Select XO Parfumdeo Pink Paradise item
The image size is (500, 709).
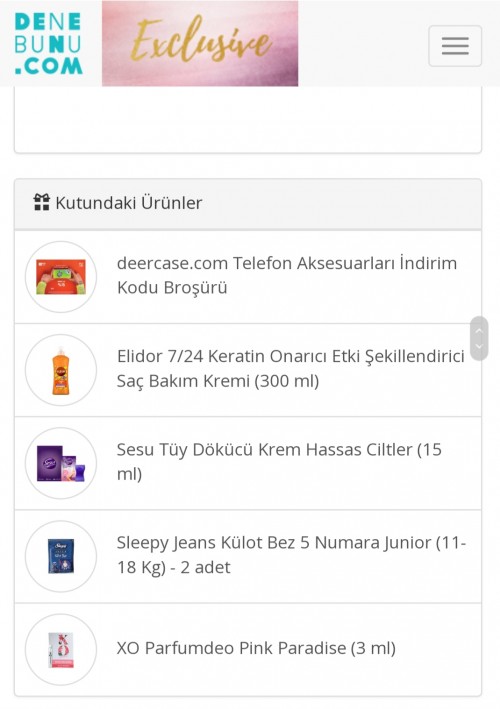click(256, 648)
